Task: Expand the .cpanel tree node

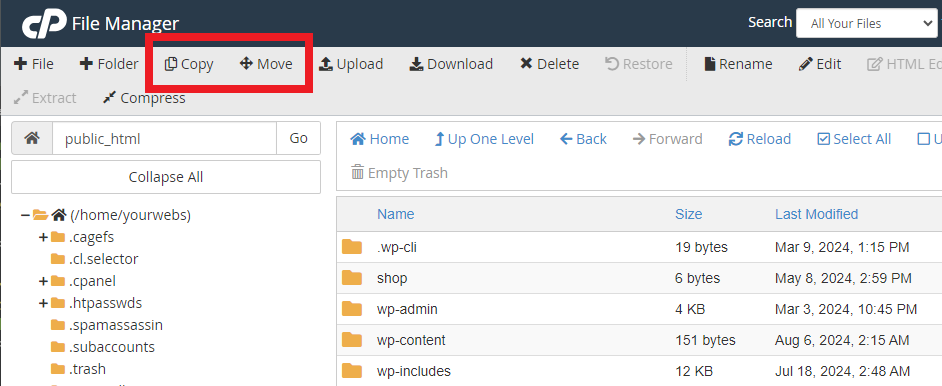Action: pos(43,281)
